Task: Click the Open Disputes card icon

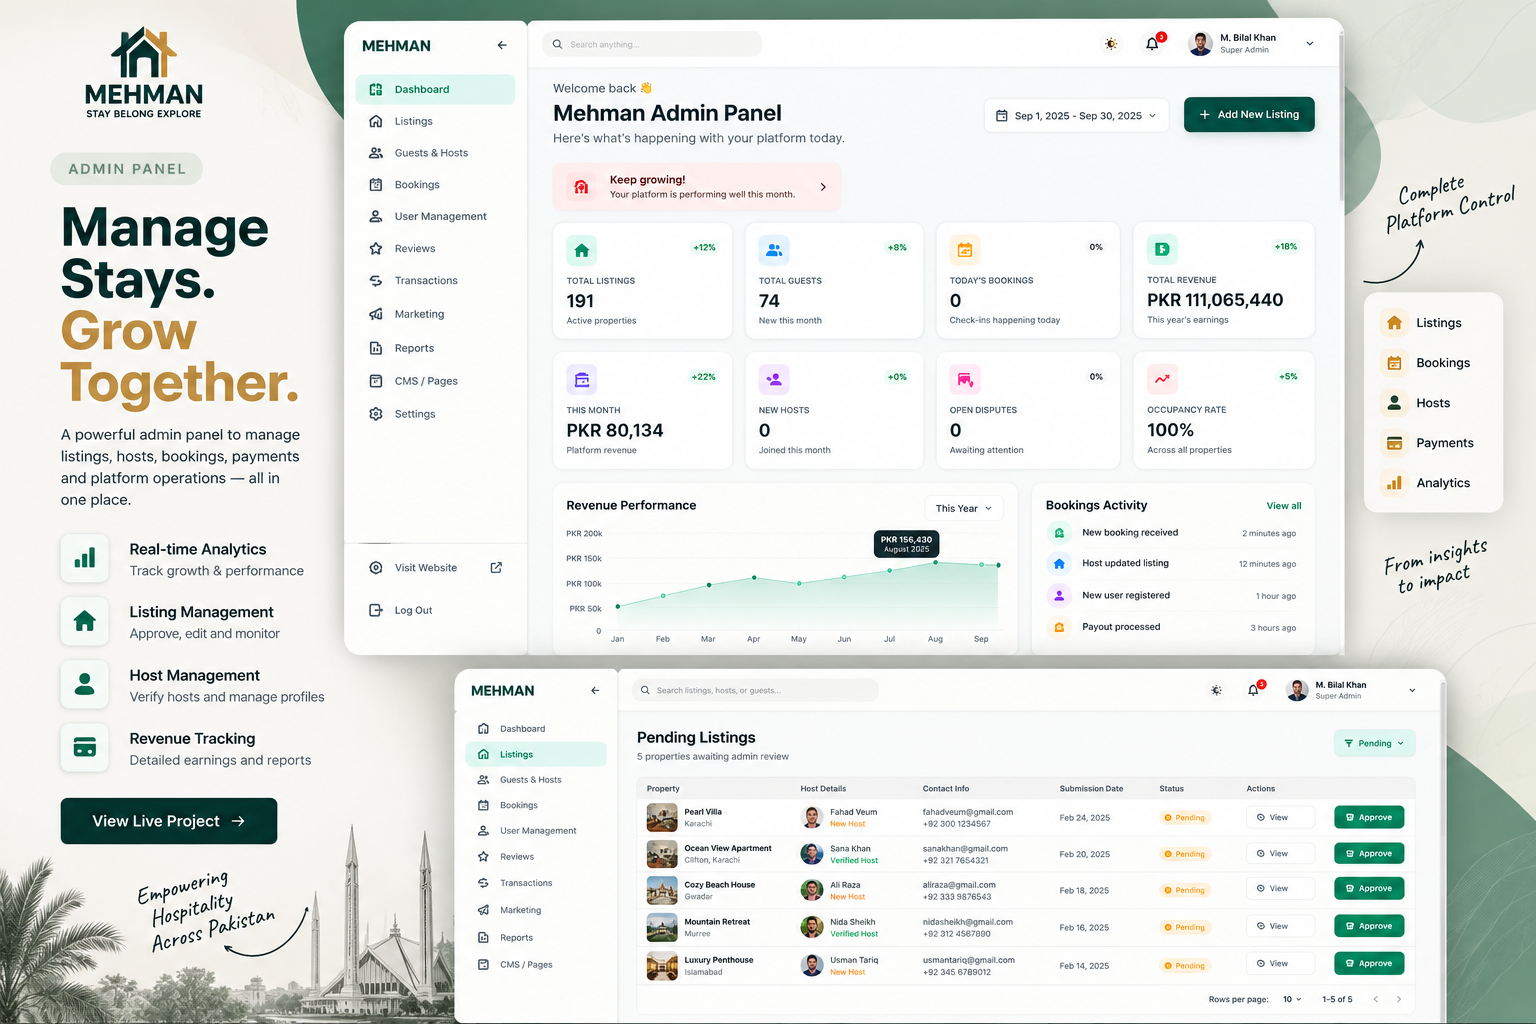Action: [x=965, y=380]
